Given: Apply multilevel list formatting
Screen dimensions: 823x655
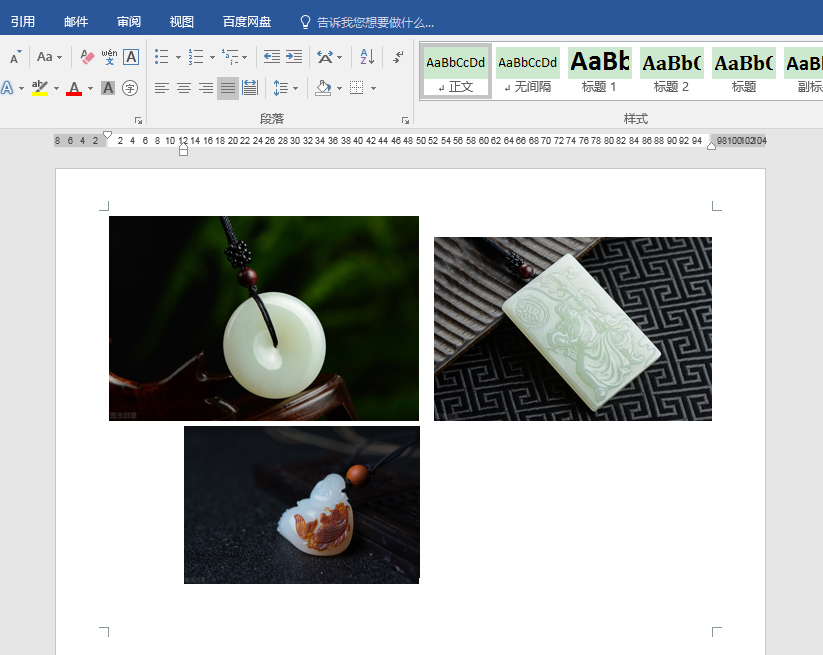Looking at the screenshot, I should coord(230,57).
